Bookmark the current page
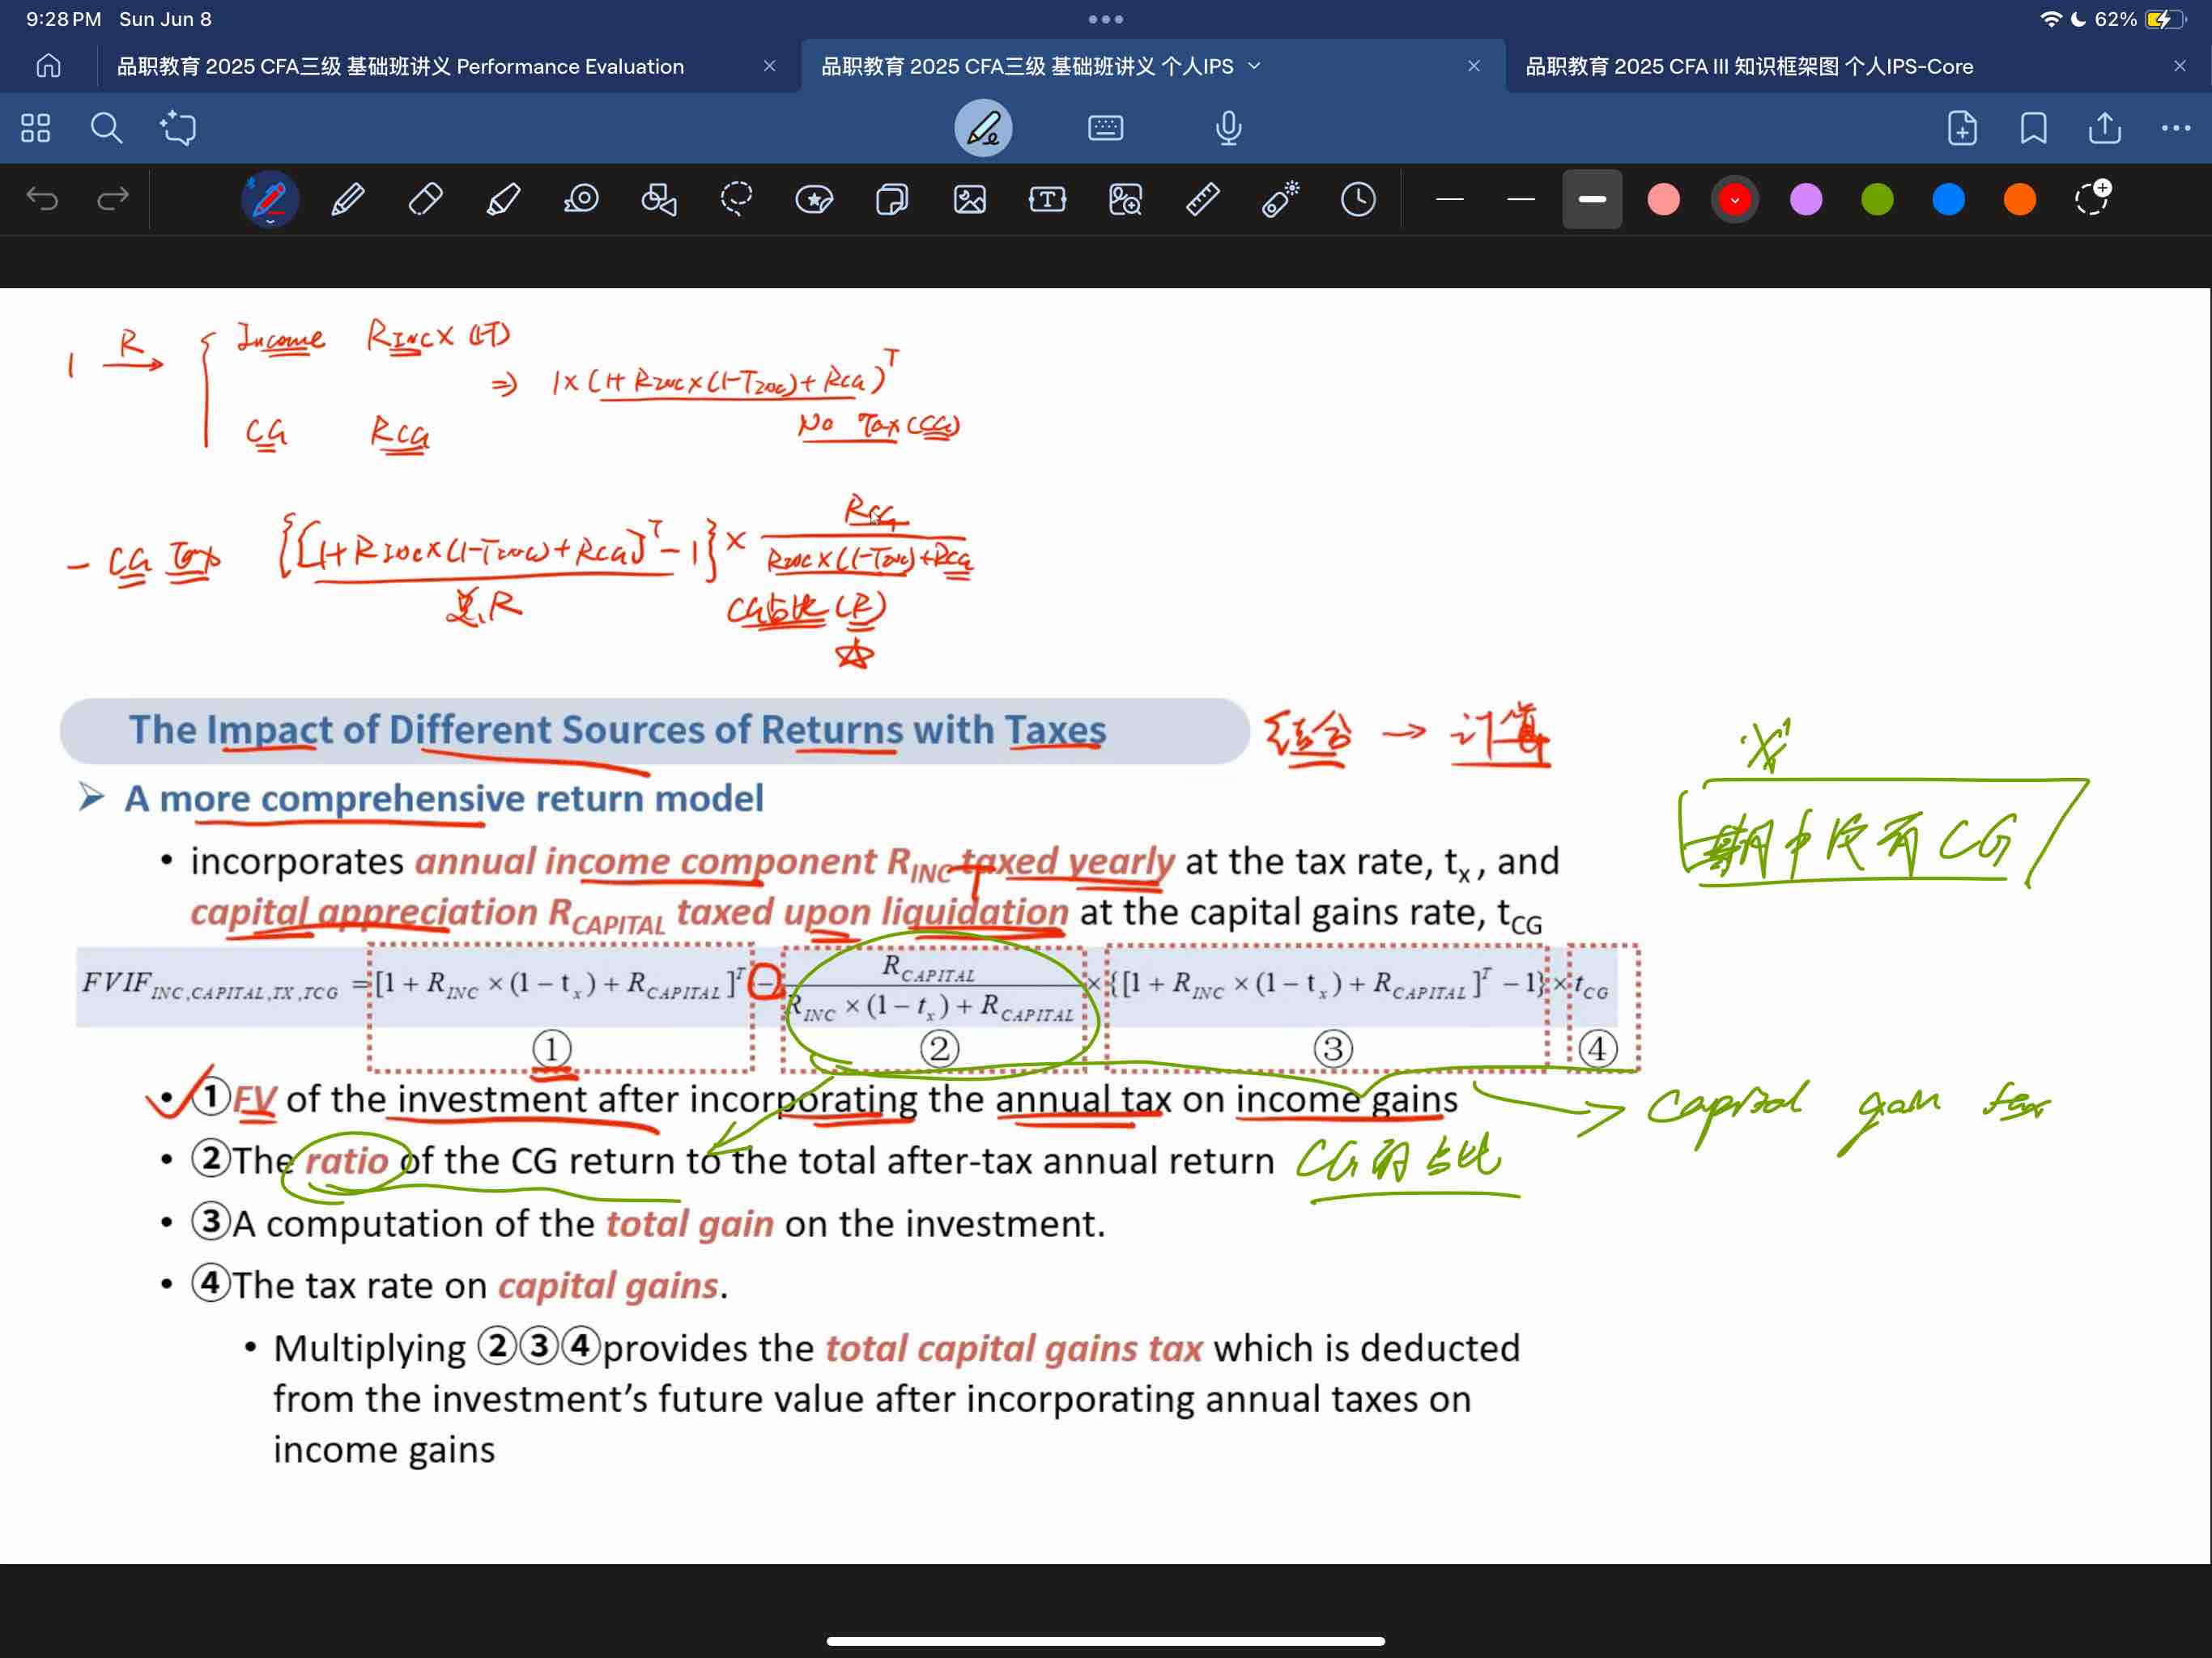The height and width of the screenshot is (1658, 2212). 2033,128
